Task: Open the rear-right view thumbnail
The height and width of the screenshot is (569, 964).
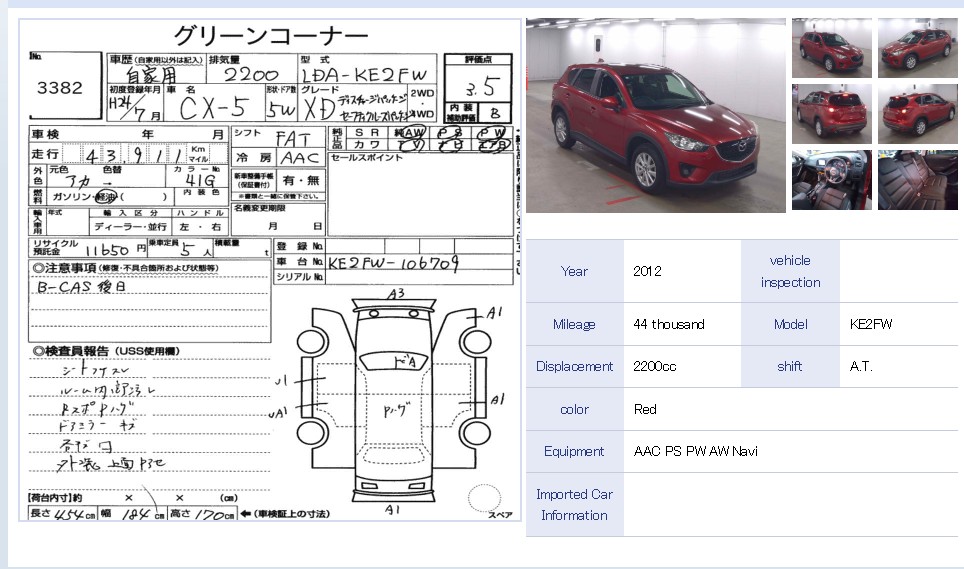Action: pos(917,114)
